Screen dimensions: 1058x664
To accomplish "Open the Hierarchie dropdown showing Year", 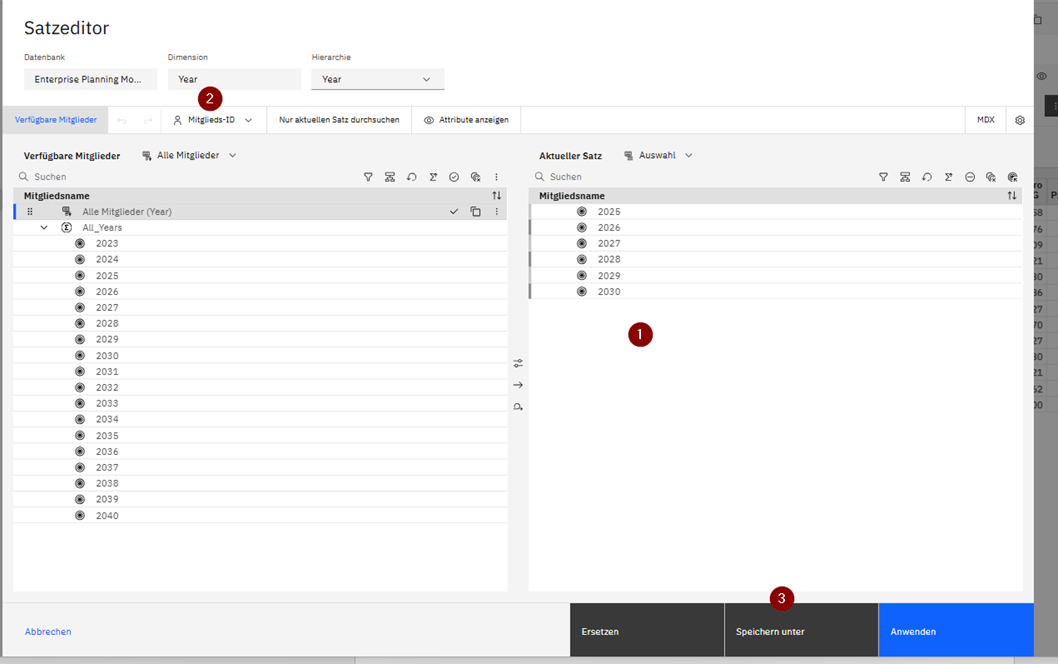I will [x=377, y=79].
